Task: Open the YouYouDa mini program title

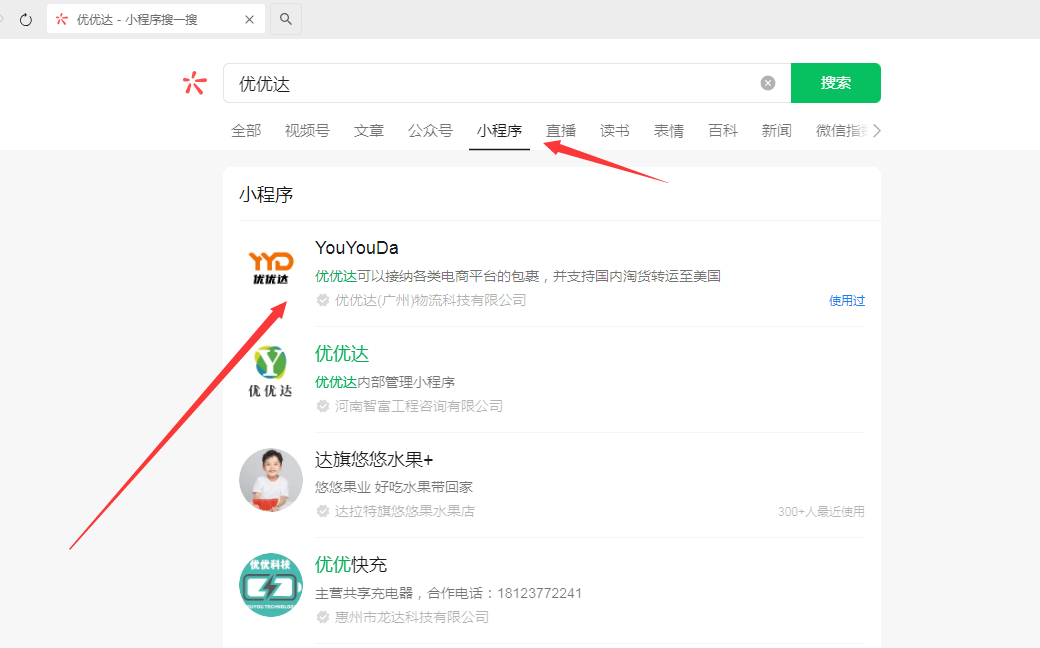Action: pyautogui.click(x=357, y=248)
